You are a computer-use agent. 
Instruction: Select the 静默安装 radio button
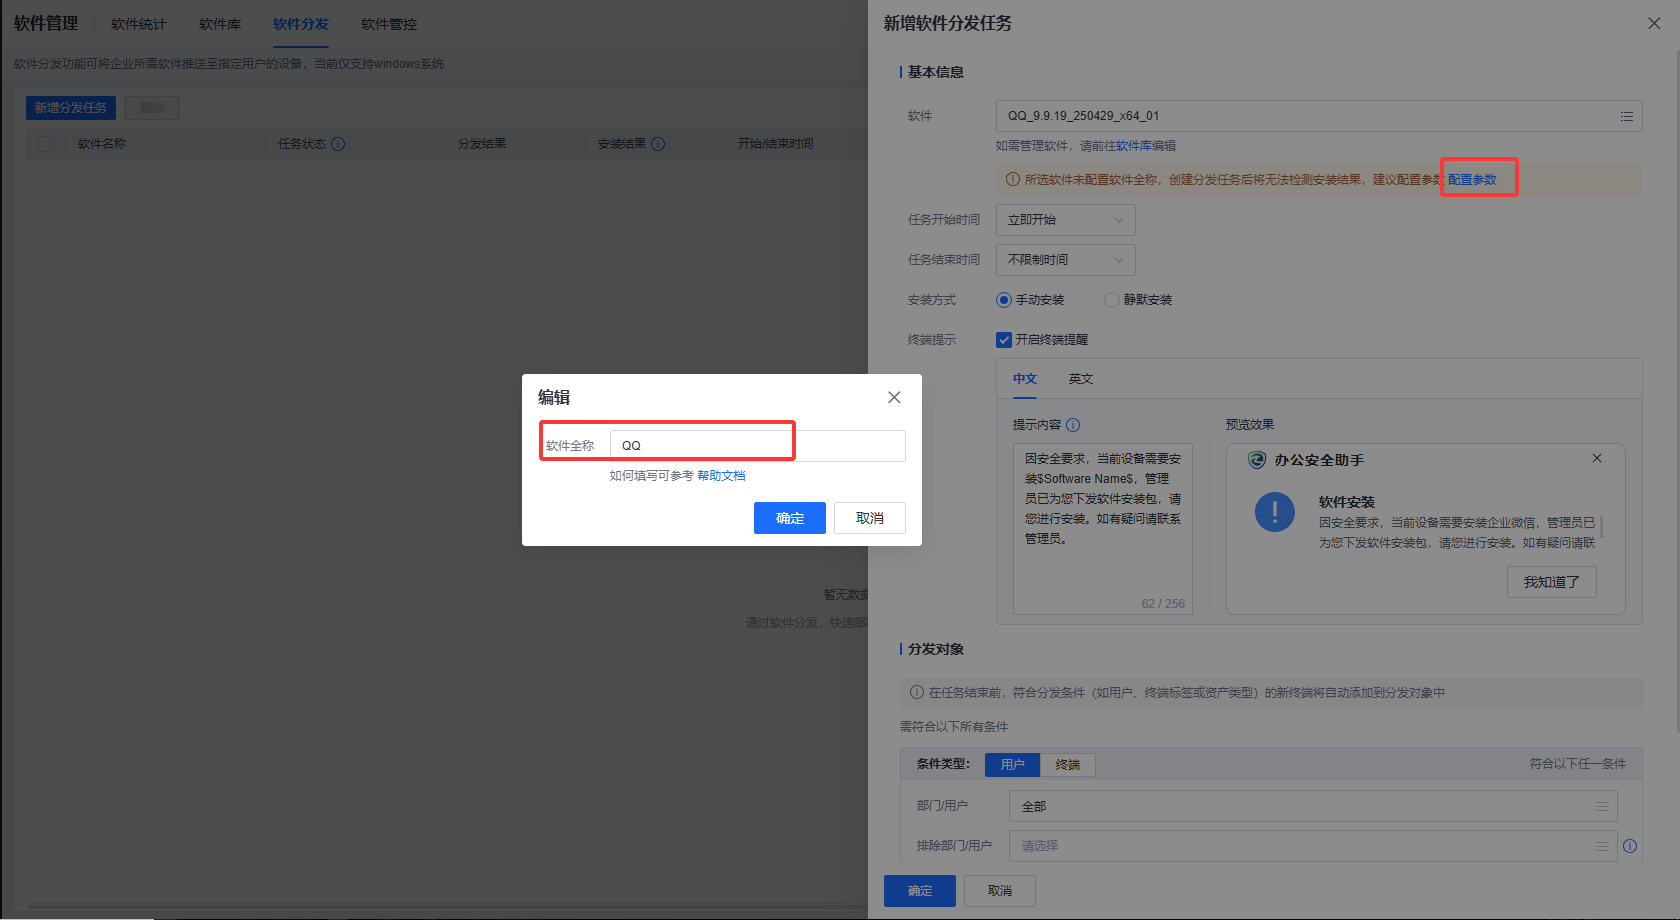pyautogui.click(x=1111, y=300)
